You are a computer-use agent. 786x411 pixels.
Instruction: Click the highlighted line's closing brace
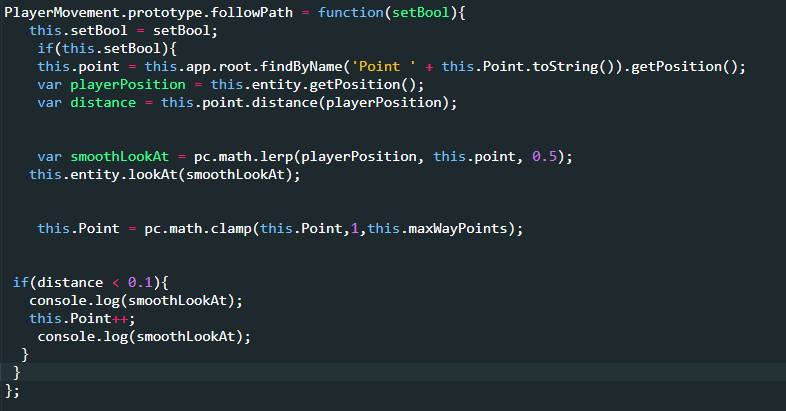coord(17,373)
